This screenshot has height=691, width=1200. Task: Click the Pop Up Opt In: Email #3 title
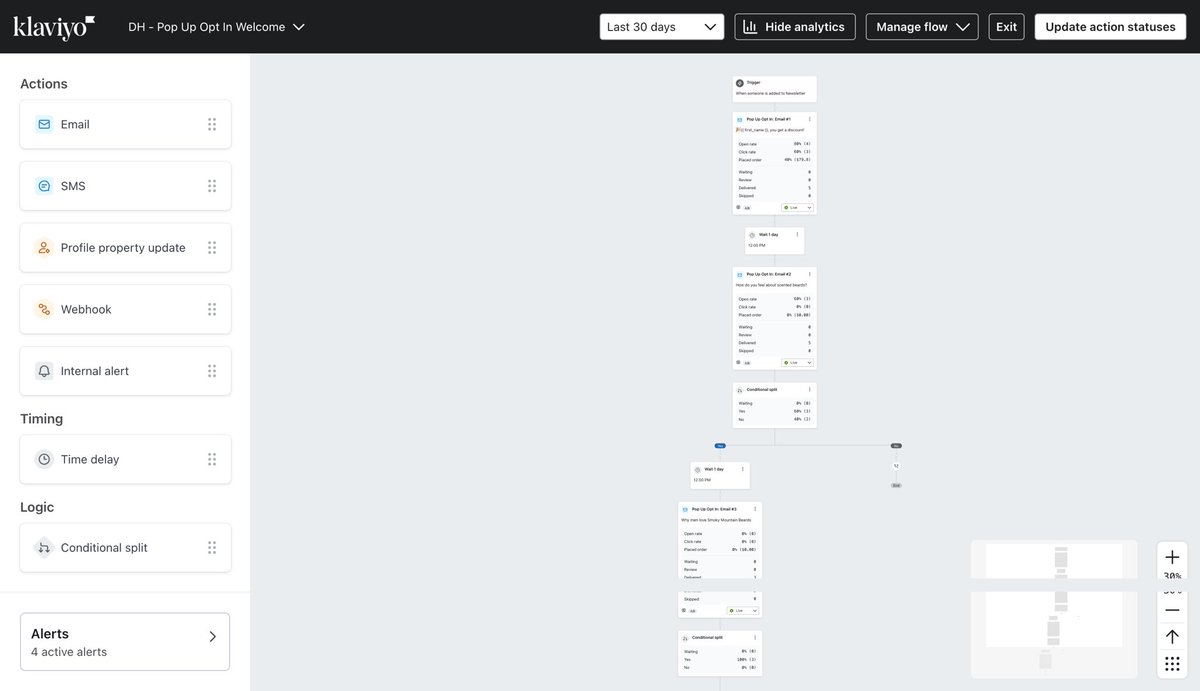pyautogui.click(x=714, y=509)
